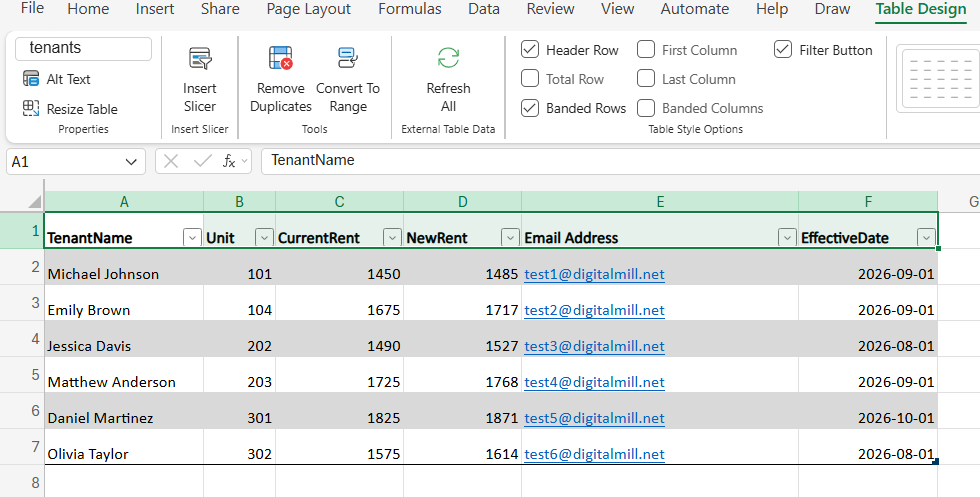Refresh all external table data
Viewport: 980px width, 497px height.
coord(448,80)
